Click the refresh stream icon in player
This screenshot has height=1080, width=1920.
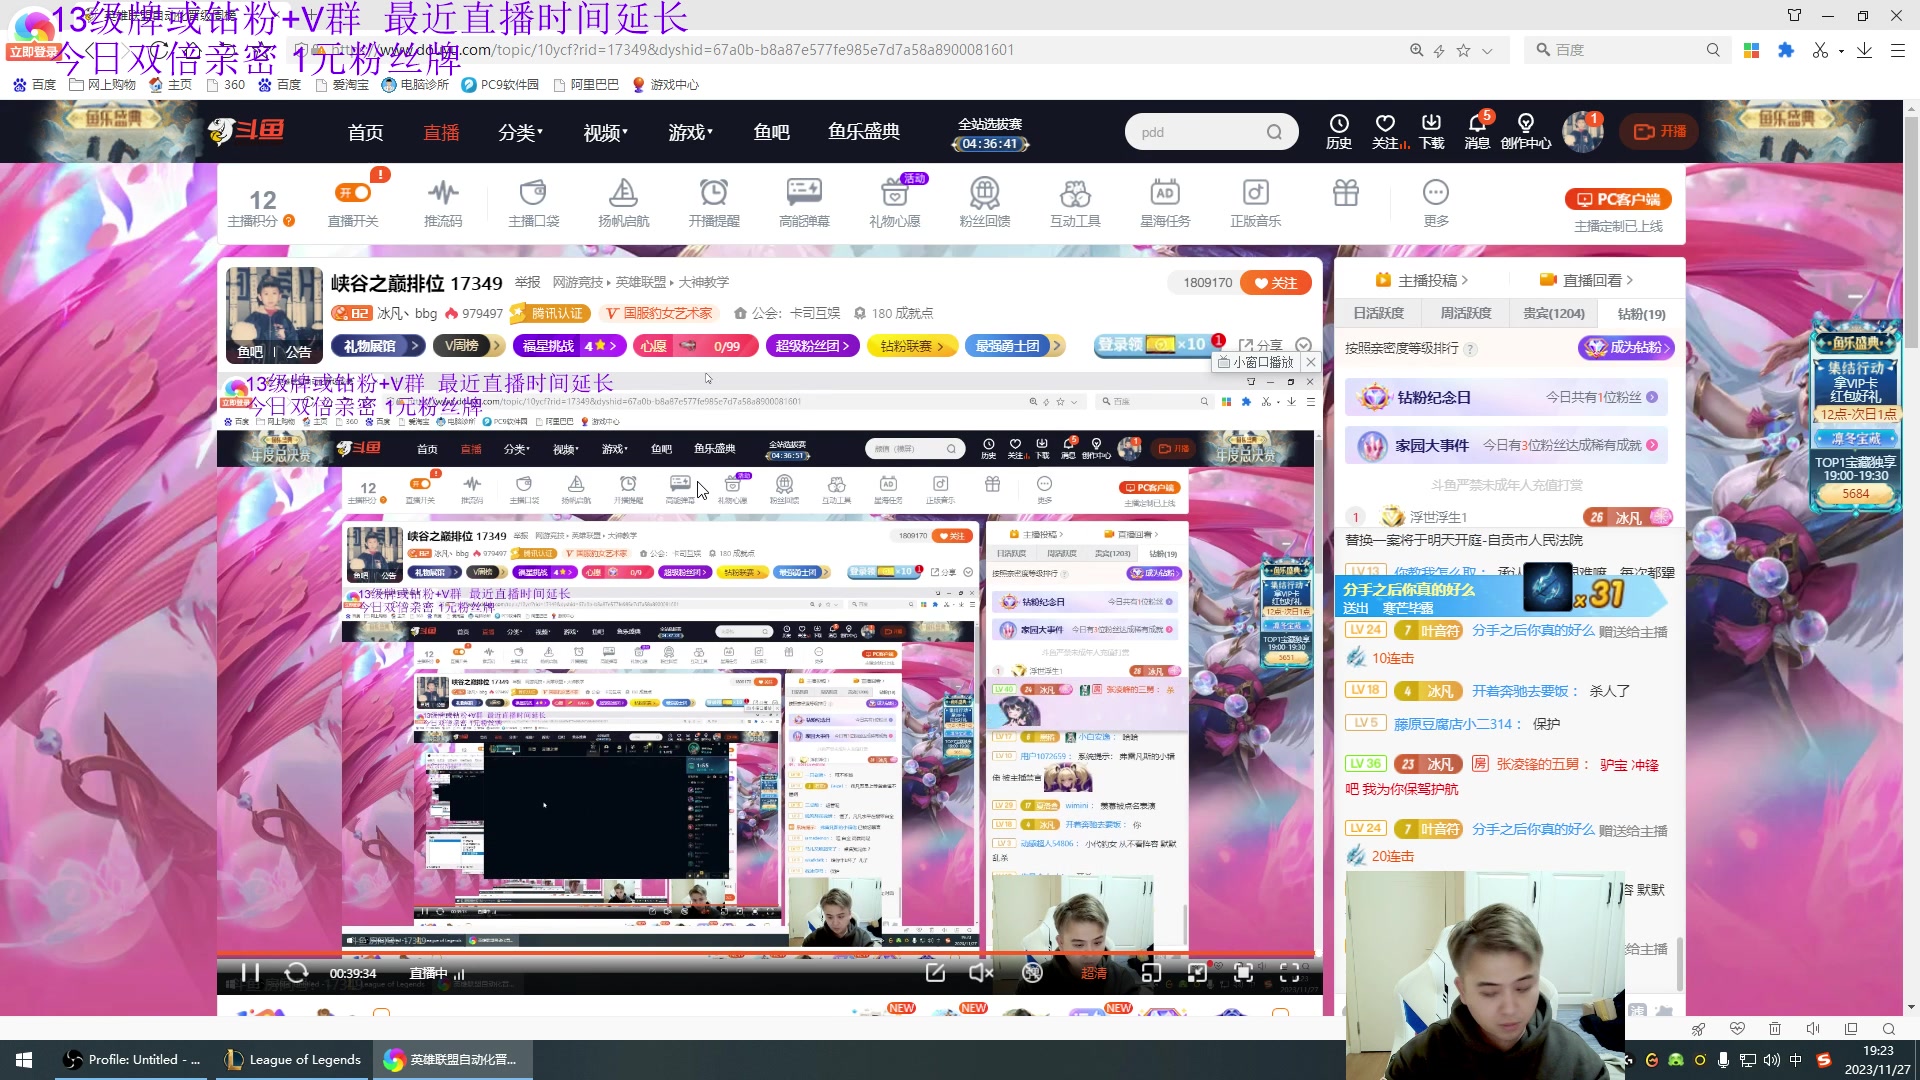[x=296, y=973]
